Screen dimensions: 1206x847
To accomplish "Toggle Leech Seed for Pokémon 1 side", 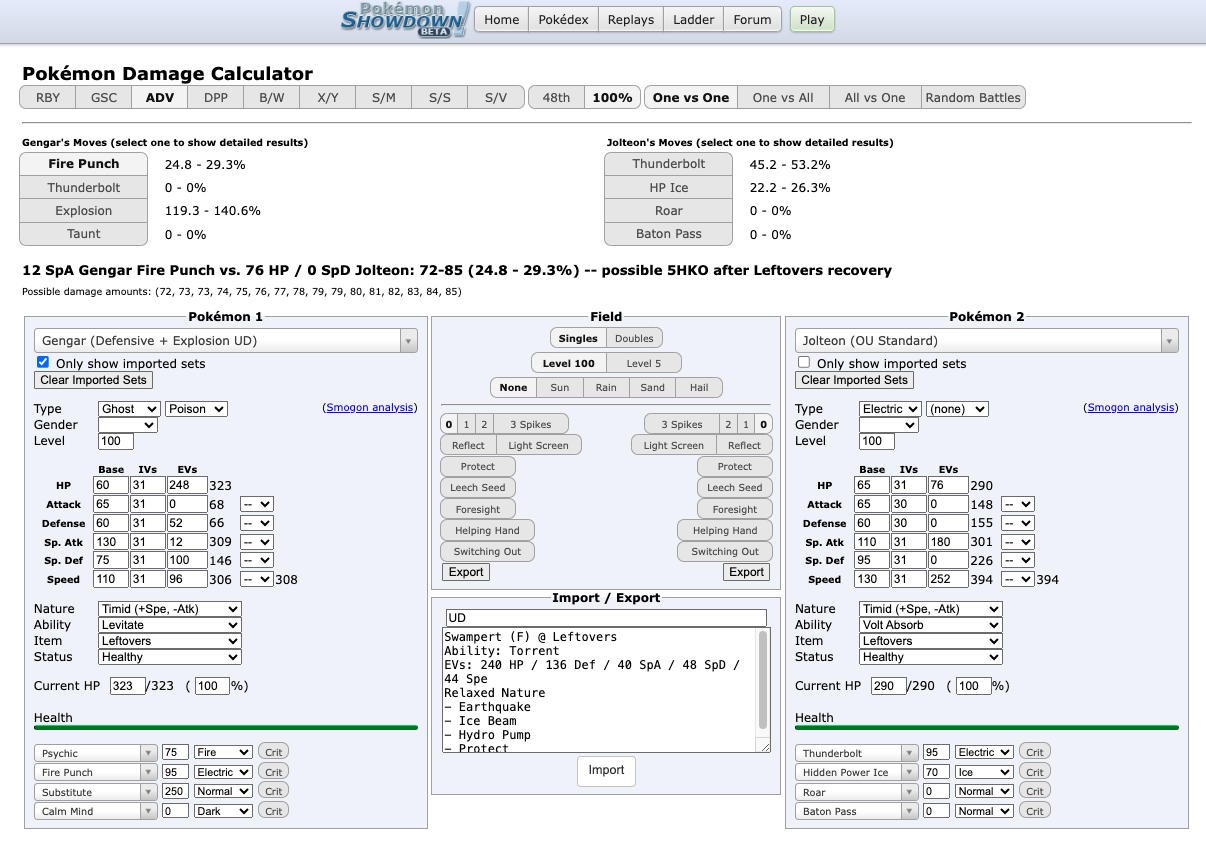I will [478, 487].
